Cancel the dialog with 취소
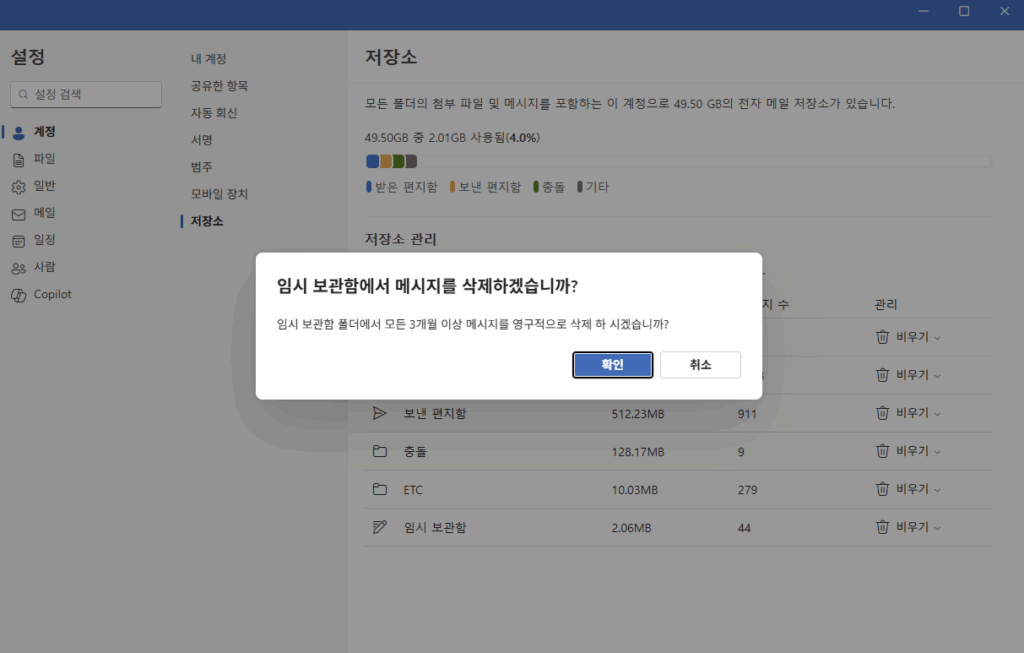Image resolution: width=1024 pixels, height=653 pixels. 700,364
